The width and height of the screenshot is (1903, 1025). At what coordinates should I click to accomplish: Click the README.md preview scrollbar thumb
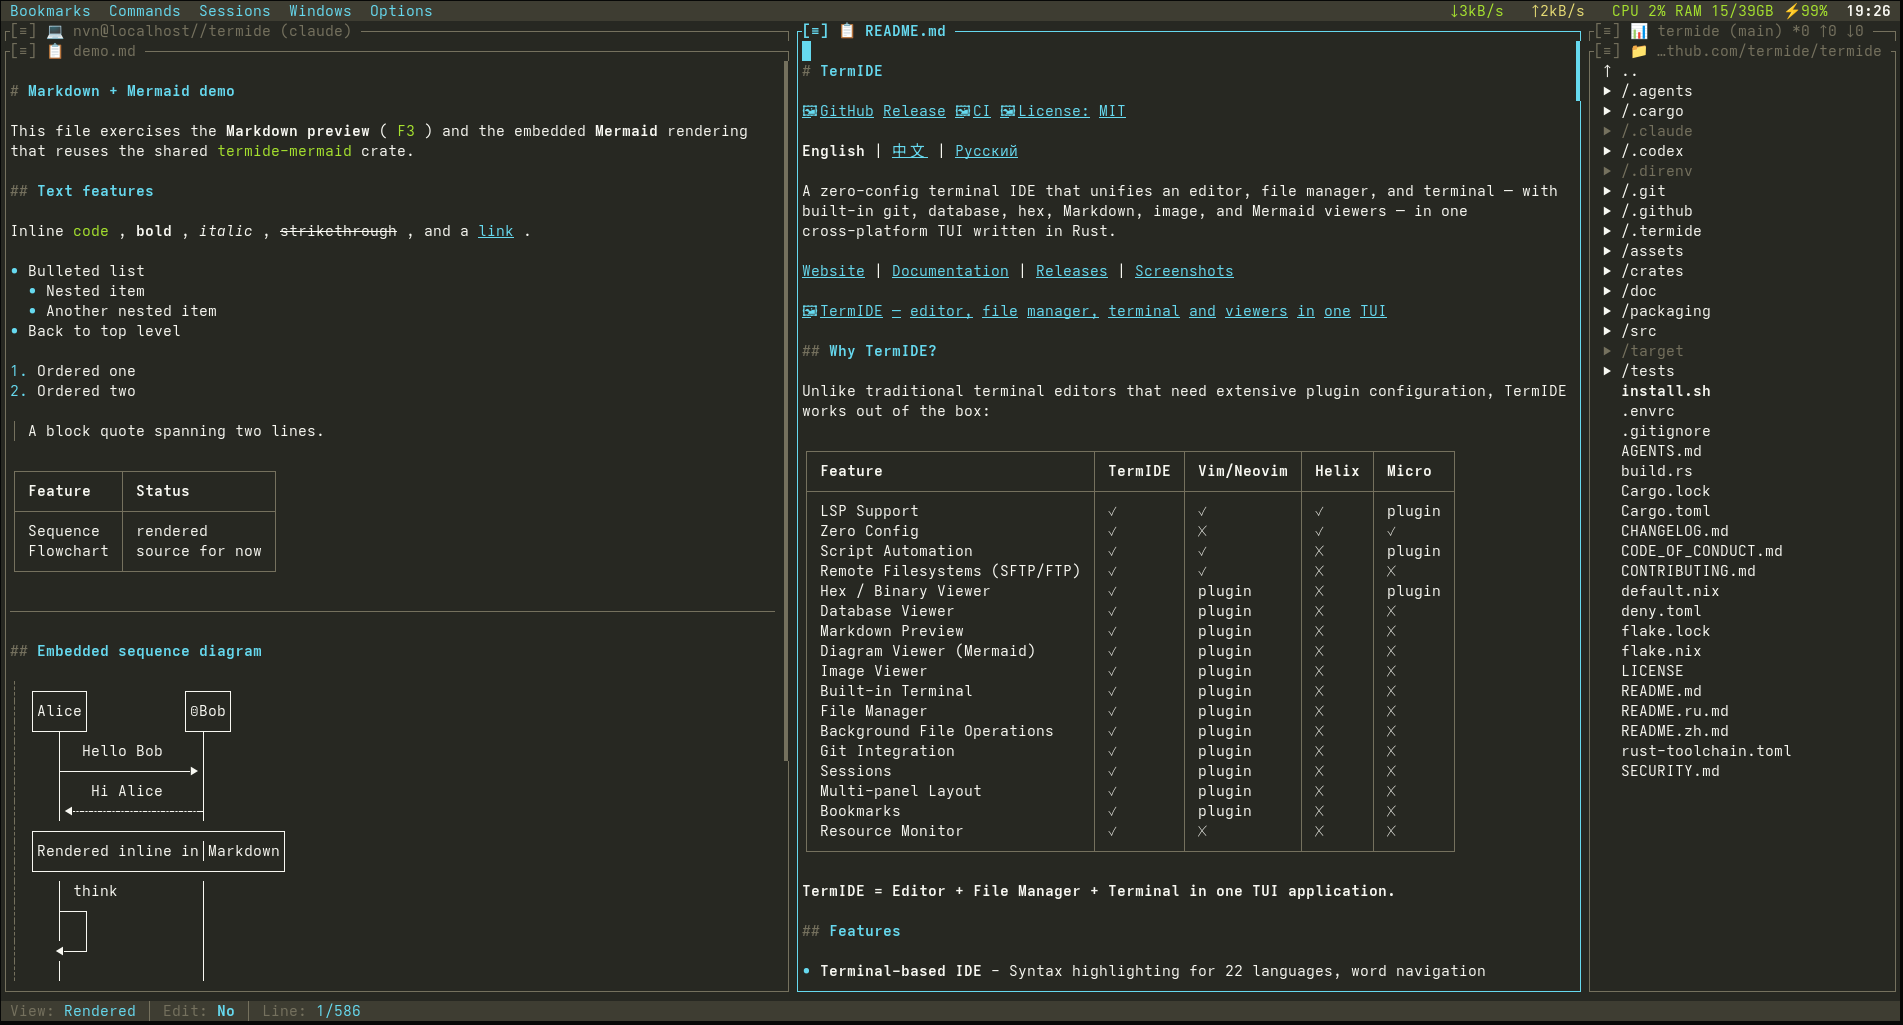(1578, 70)
